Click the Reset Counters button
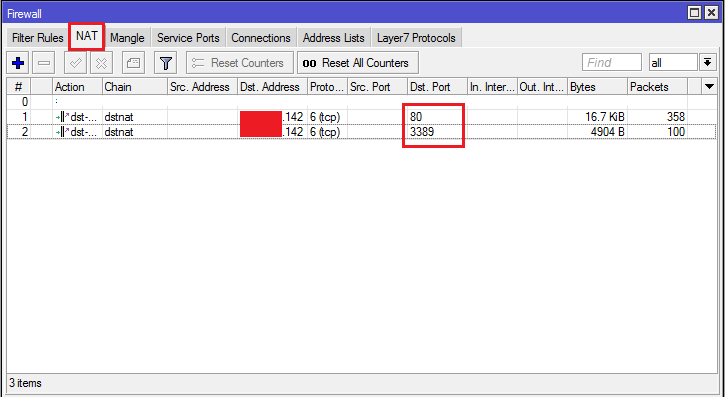Image resolution: width=725 pixels, height=397 pixels. (x=240, y=63)
